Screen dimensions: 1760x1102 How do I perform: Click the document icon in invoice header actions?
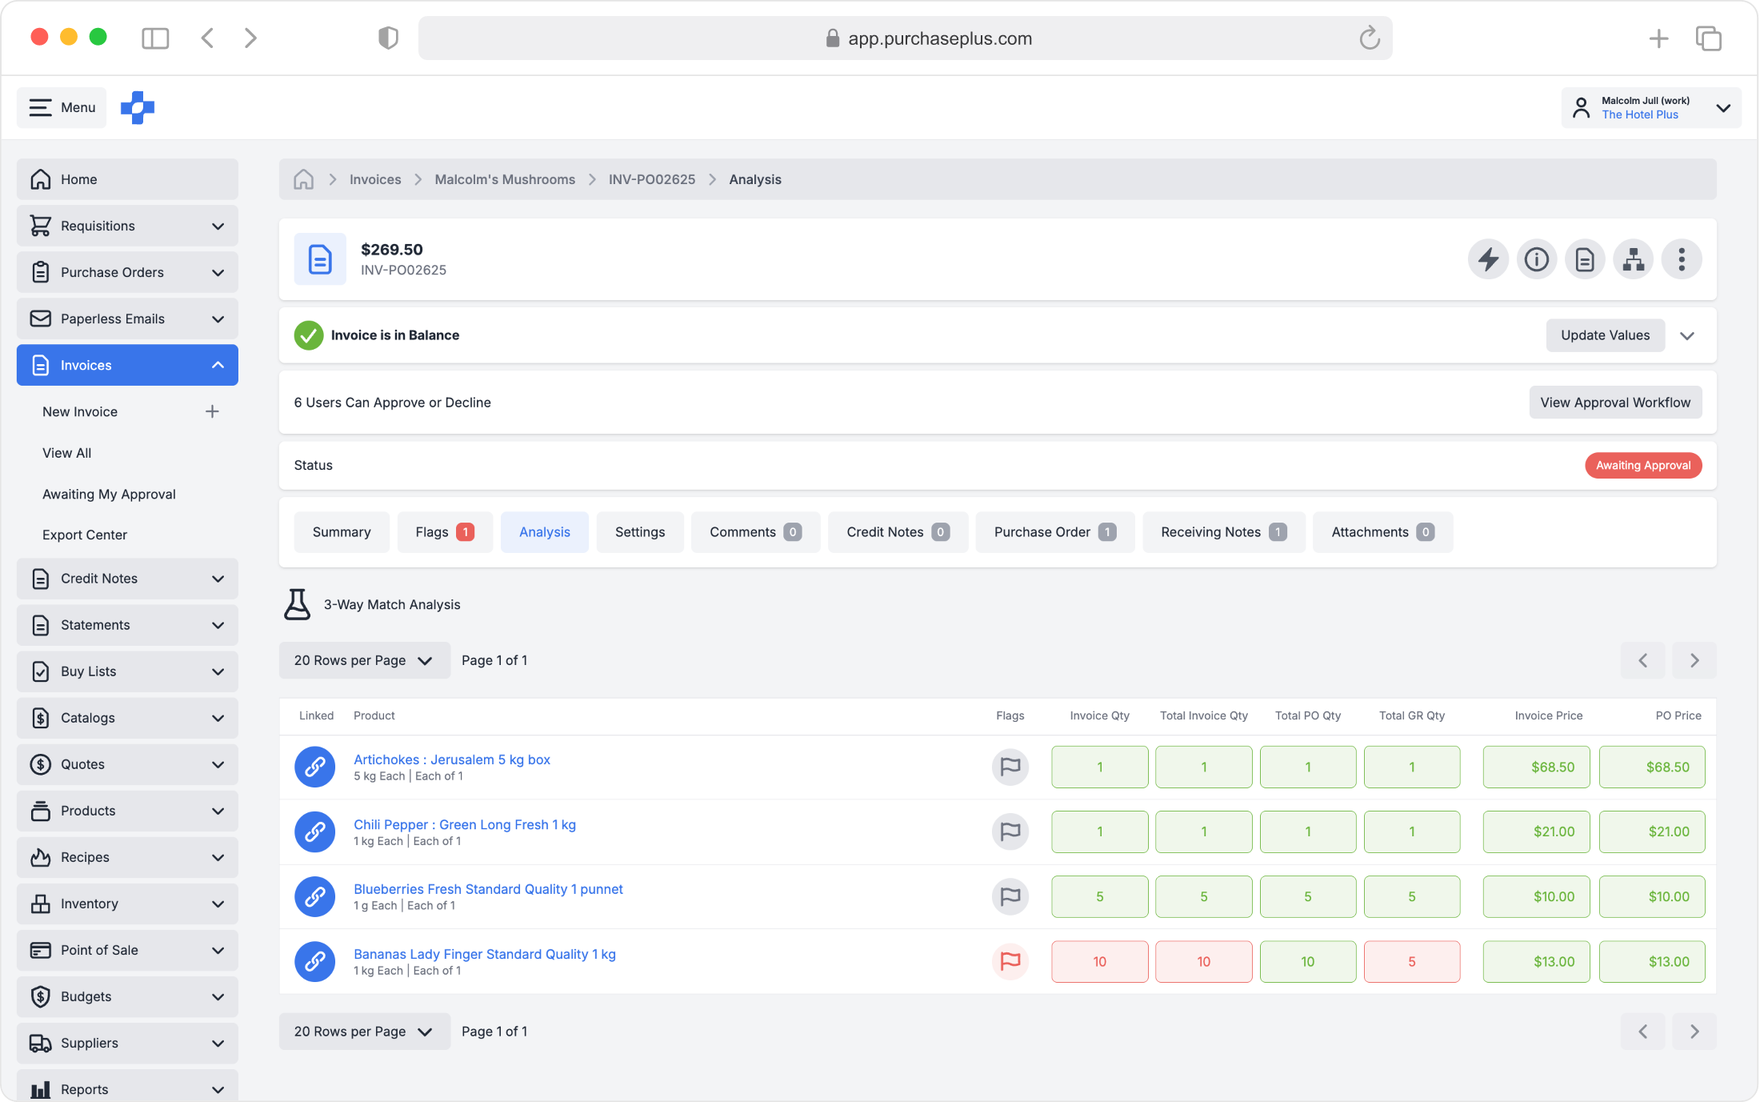click(1585, 260)
